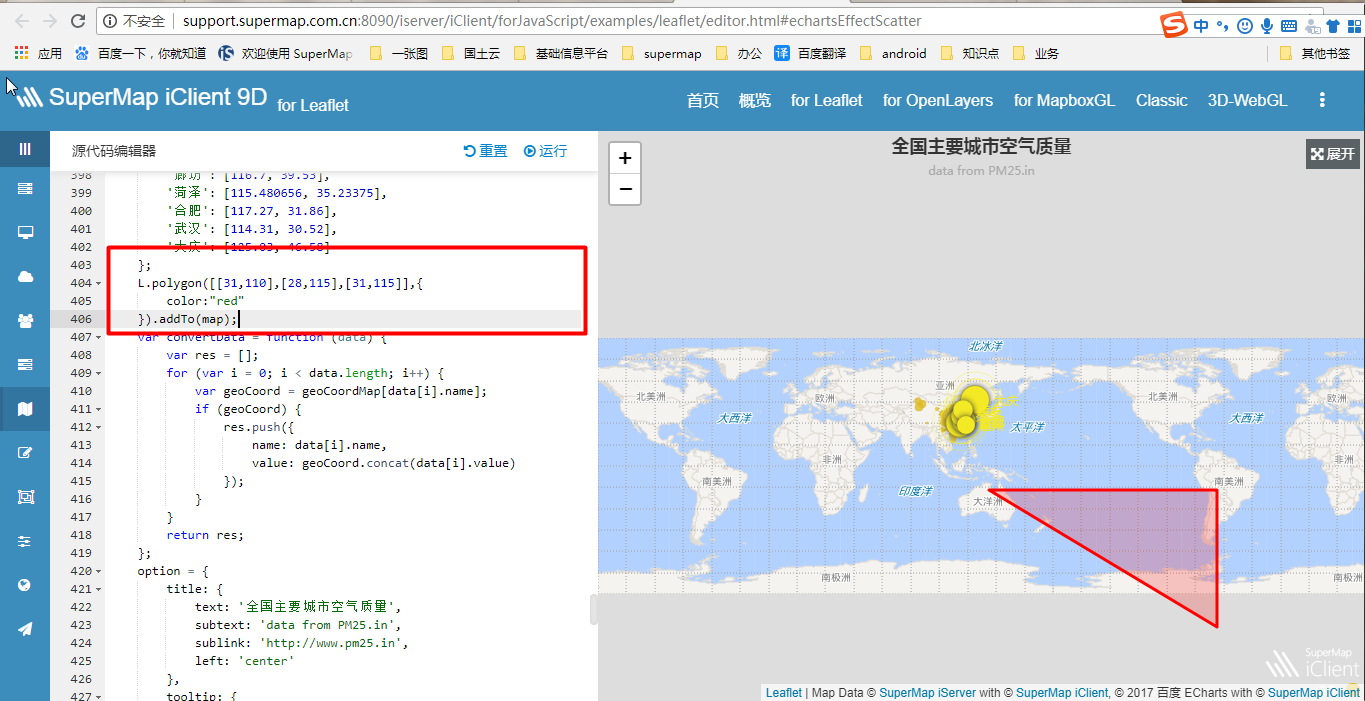1365x701 pixels.
Task: Open the 应用 apps bookmark
Action: pos(38,53)
